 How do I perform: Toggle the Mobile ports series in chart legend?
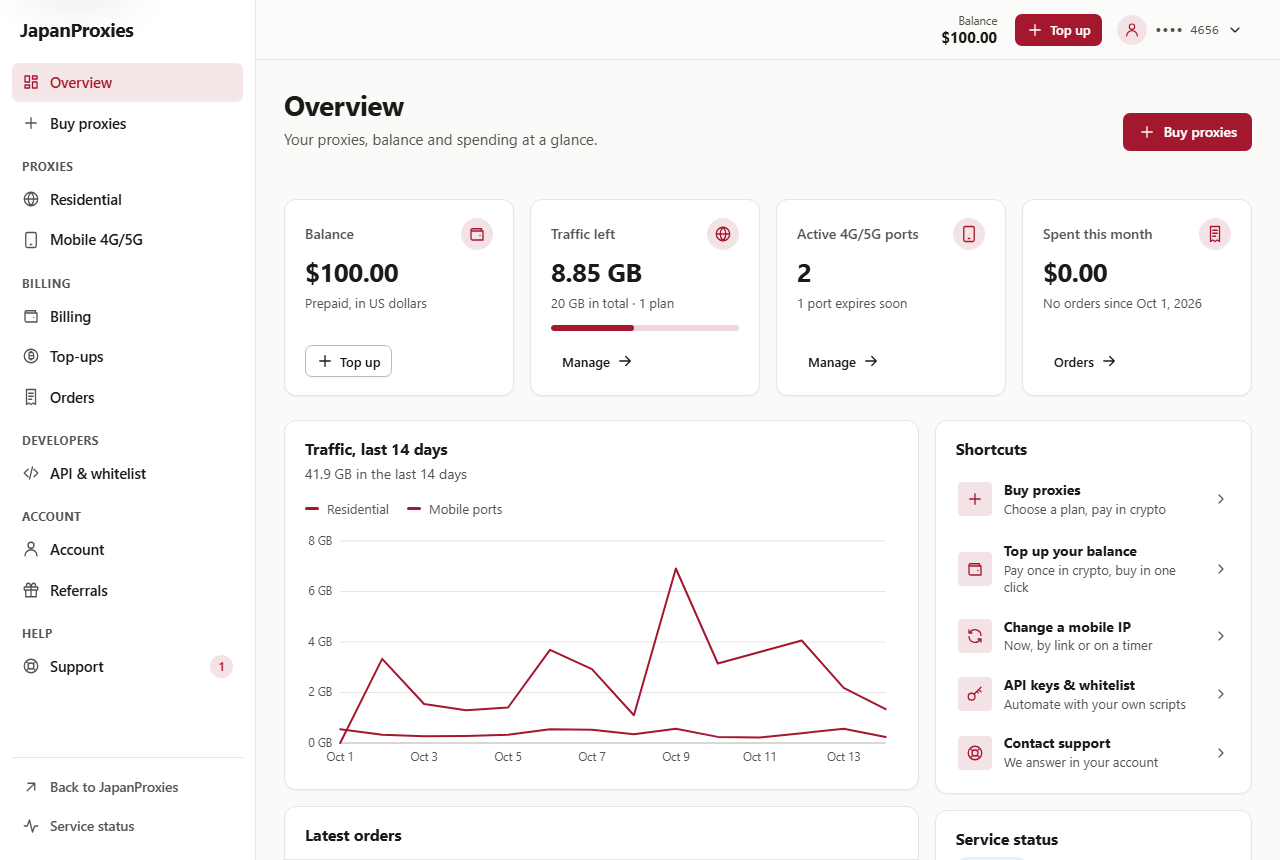[455, 509]
